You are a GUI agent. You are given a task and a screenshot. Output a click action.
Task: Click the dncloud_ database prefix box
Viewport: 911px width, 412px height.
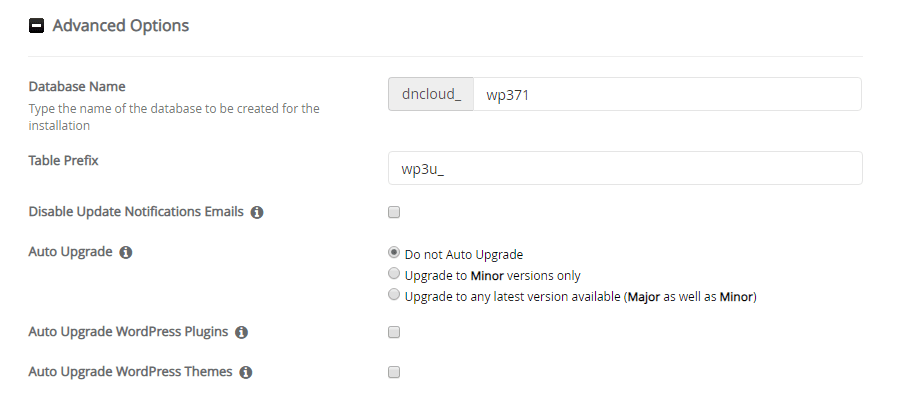pyautogui.click(x=431, y=94)
